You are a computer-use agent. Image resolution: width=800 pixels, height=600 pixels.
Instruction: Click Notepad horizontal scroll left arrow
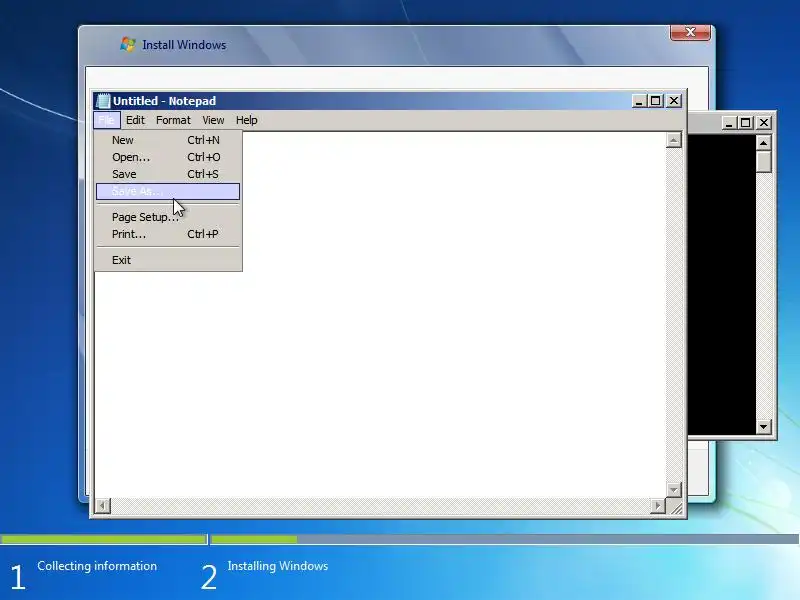(x=103, y=506)
